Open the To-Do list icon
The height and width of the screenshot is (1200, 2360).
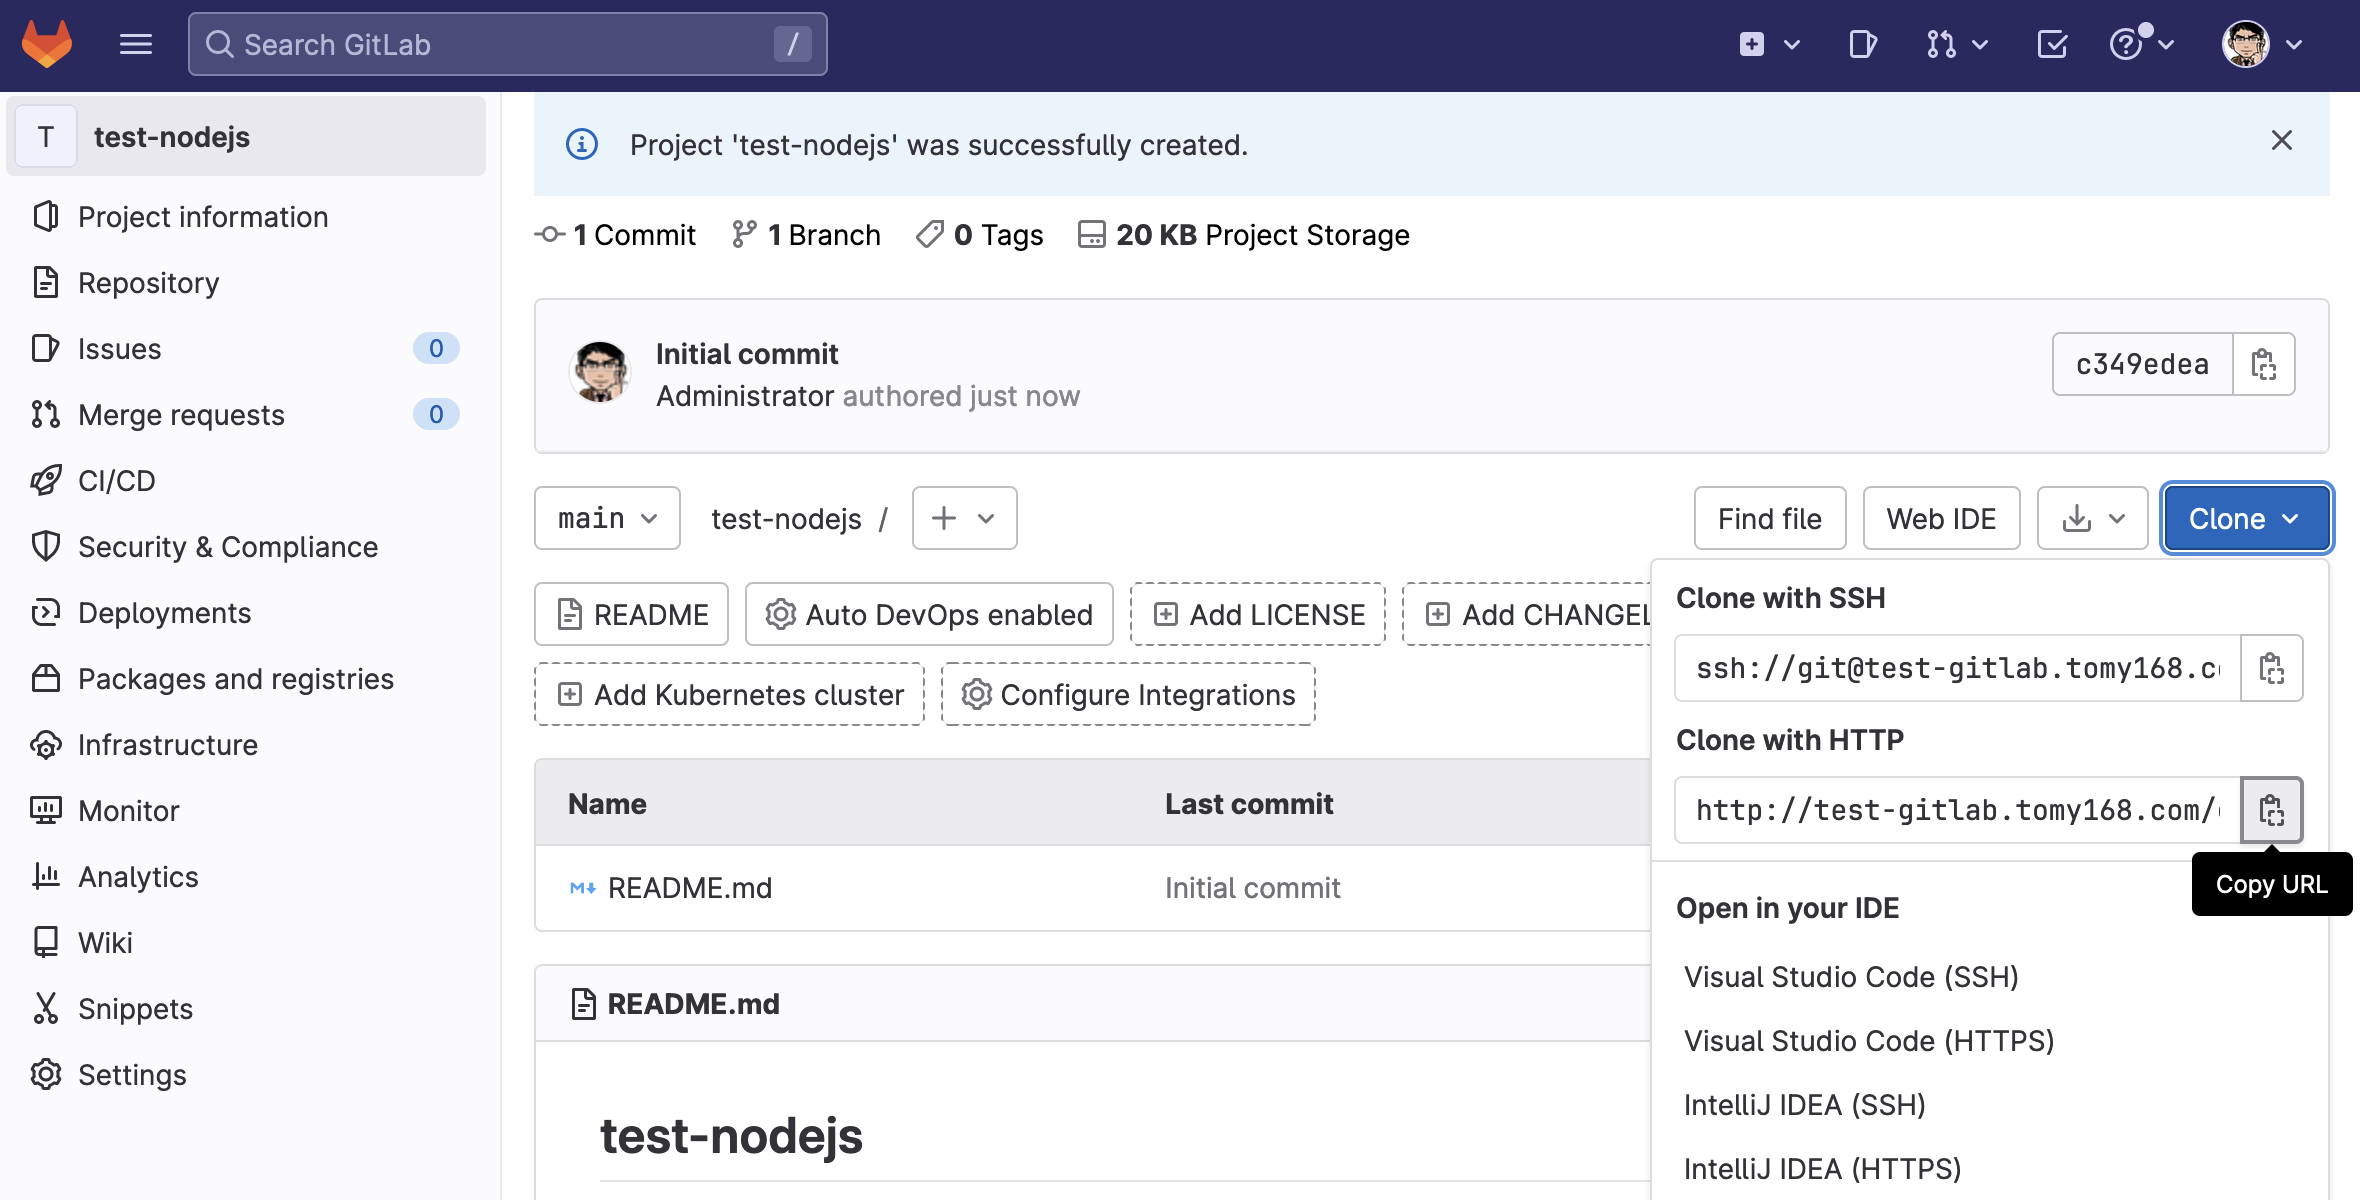point(2052,44)
